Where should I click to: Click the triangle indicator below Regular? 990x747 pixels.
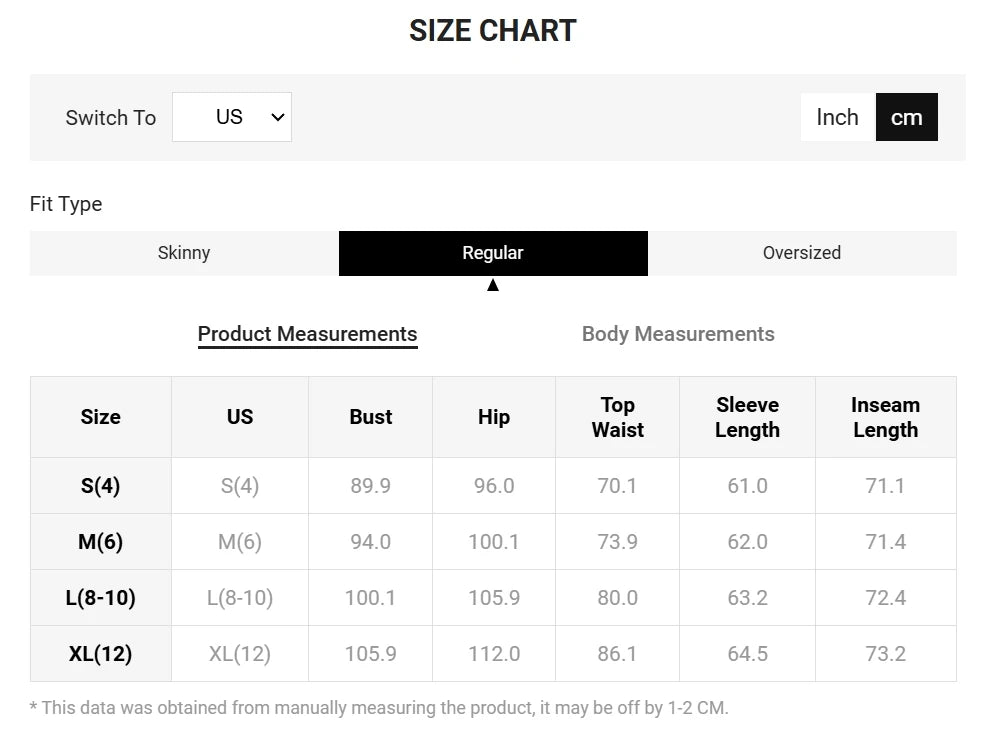coord(493,285)
